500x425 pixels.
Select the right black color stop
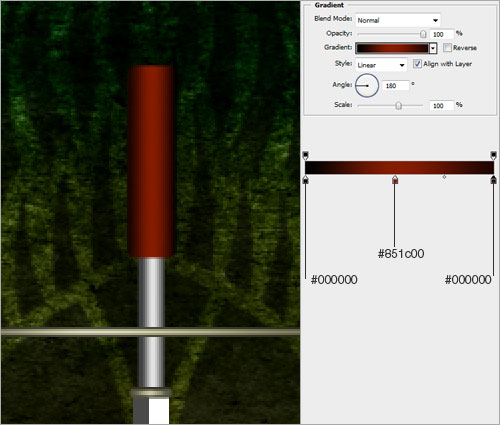coord(494,179)
